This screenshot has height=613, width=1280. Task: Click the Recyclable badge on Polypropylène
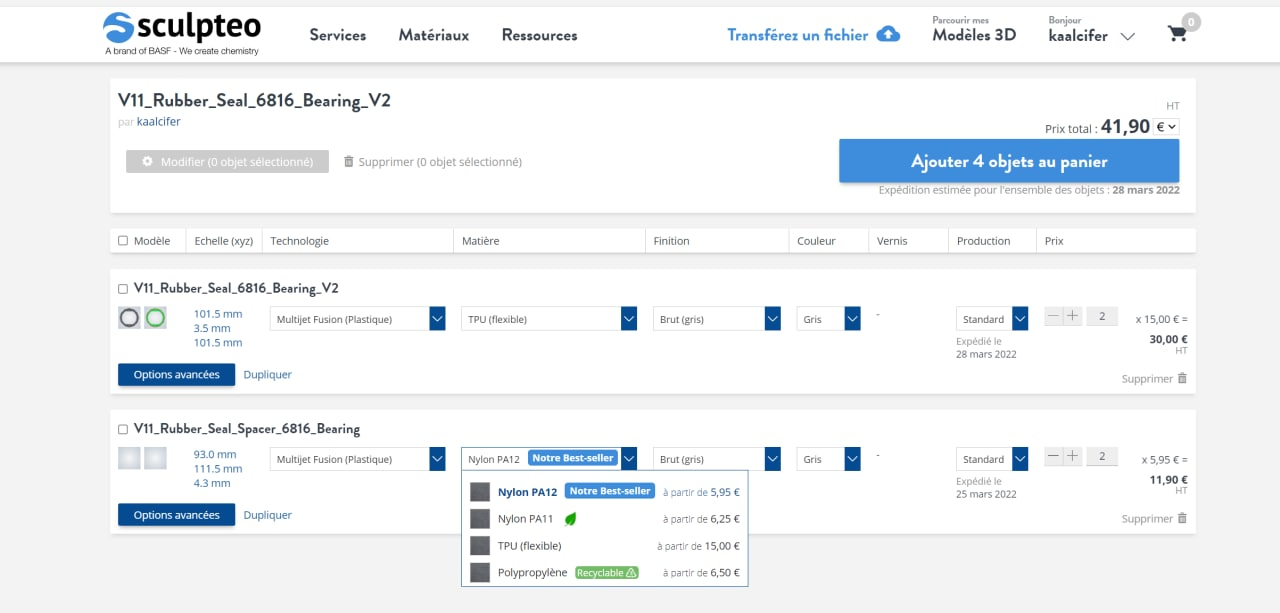click(607, 573)
